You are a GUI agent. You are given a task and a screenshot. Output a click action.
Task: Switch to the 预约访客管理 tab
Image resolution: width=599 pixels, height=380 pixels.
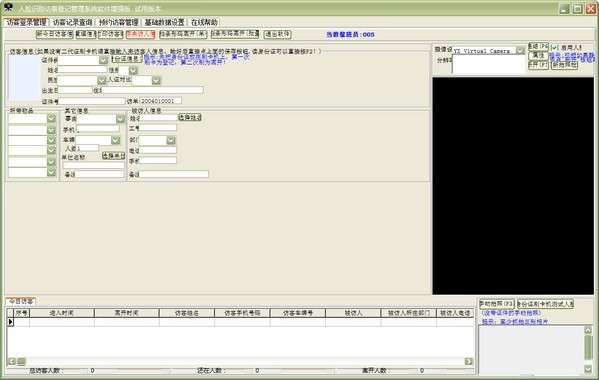[118, 23]
